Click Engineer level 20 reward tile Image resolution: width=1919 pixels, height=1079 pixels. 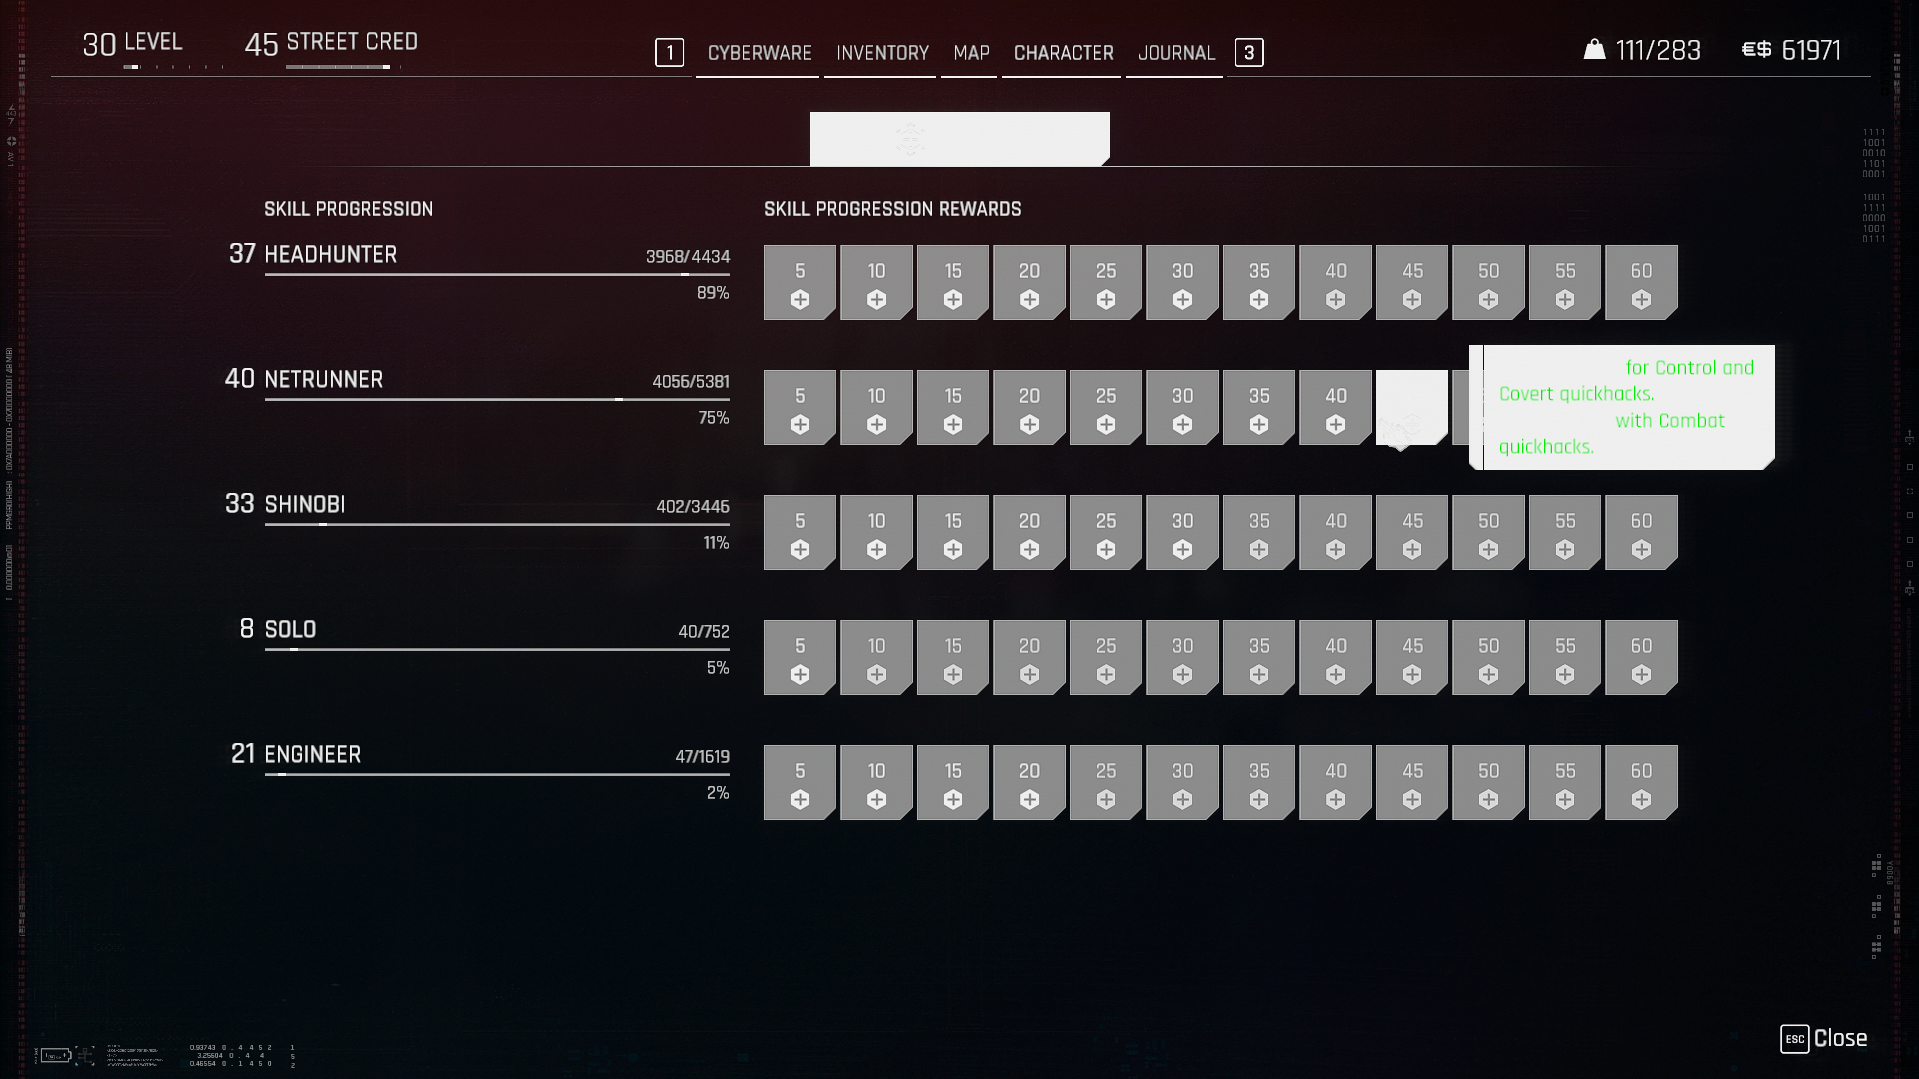click(1029, 783)
